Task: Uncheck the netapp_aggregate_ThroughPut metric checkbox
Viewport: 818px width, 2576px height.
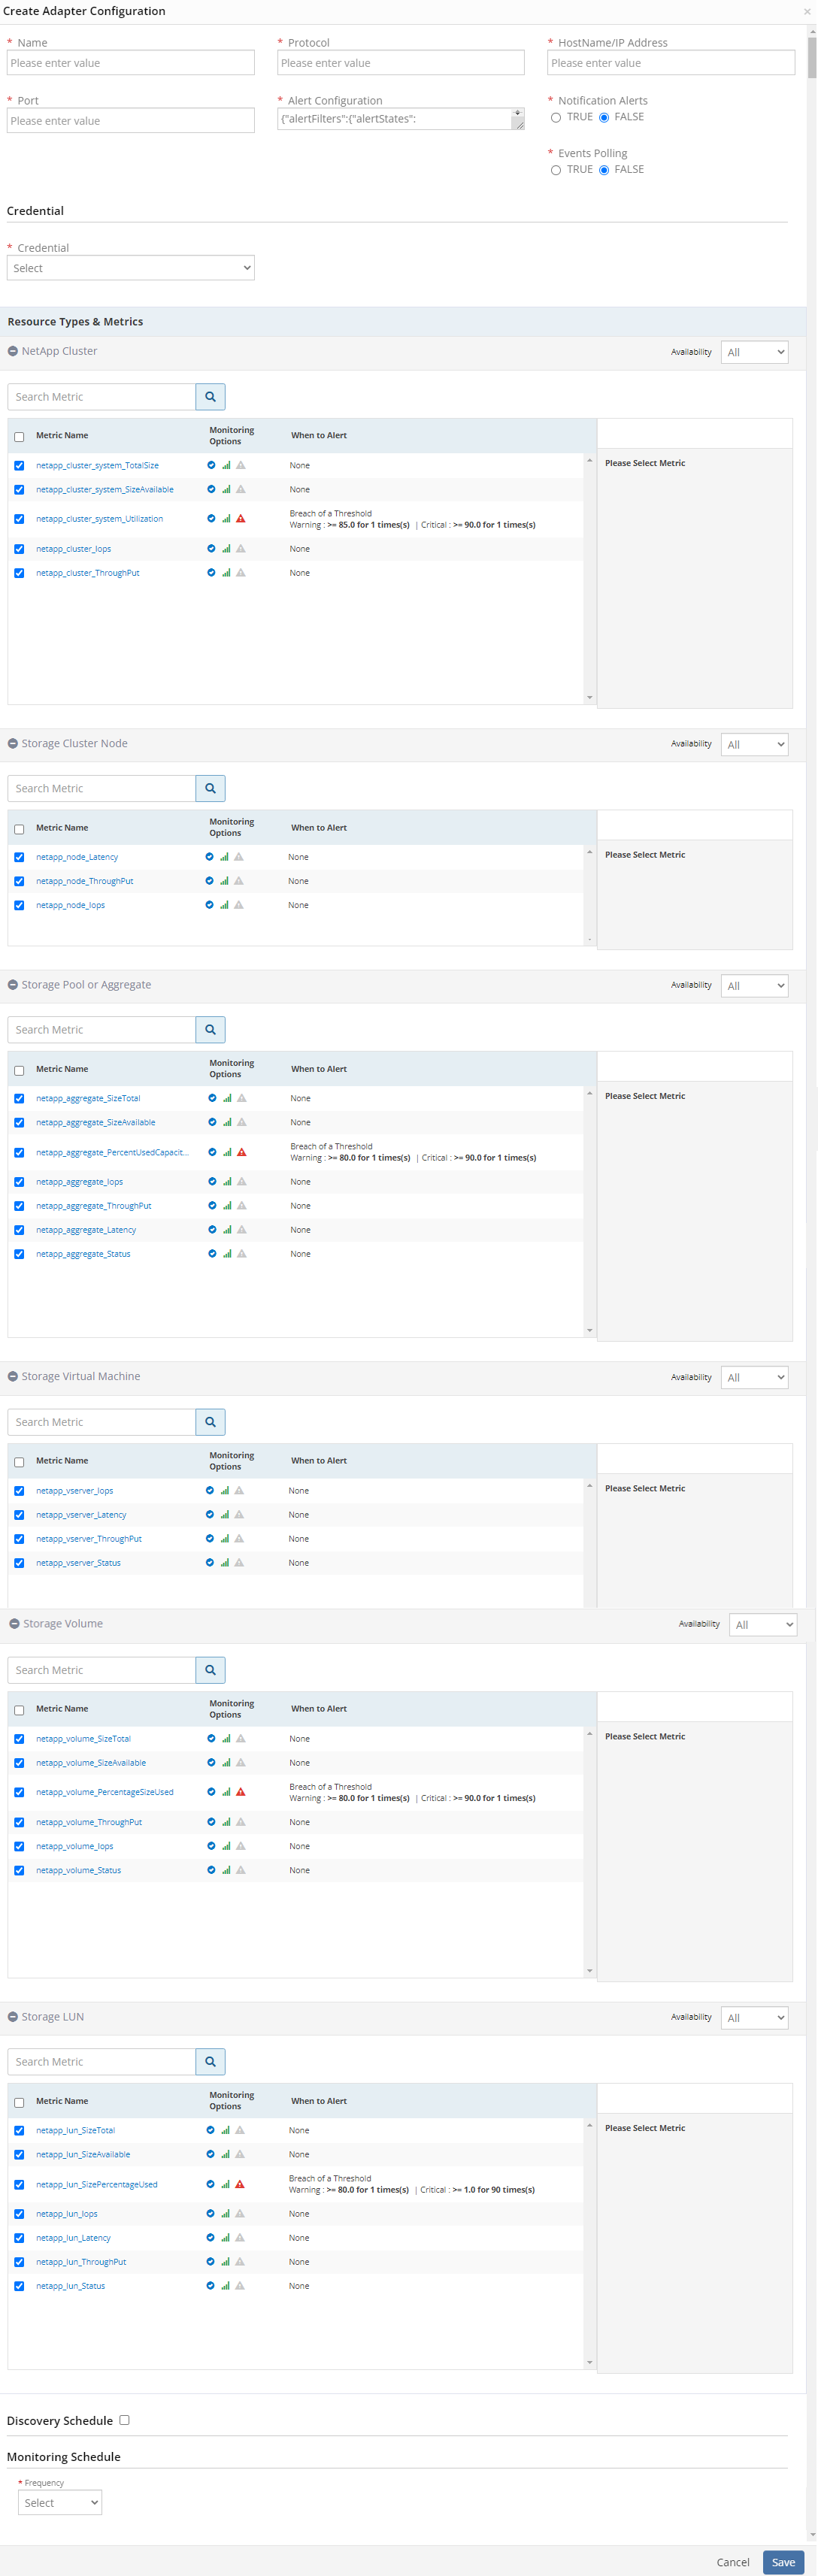Action: pos(19,1207)
